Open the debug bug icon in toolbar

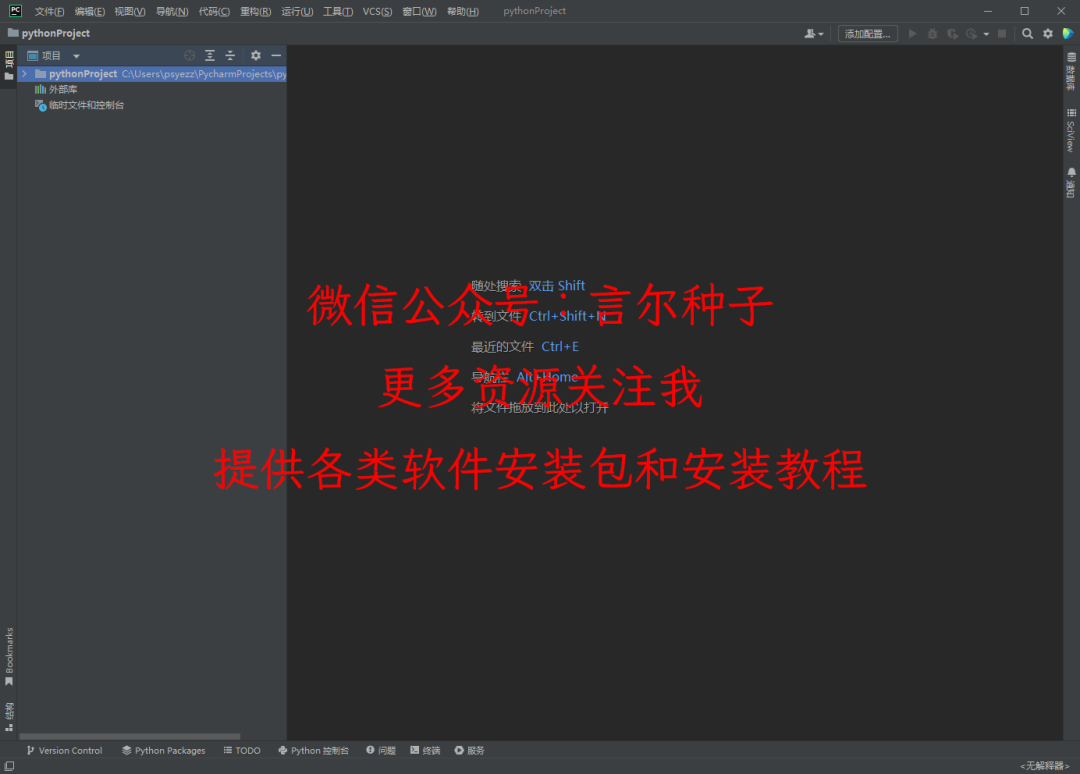[x=932, y=33]
